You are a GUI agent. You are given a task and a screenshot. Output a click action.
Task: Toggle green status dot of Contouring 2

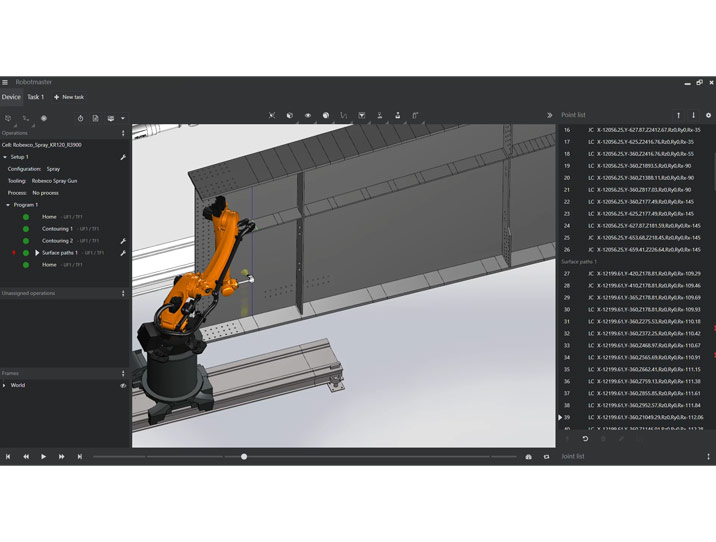(x=26, y=241)
